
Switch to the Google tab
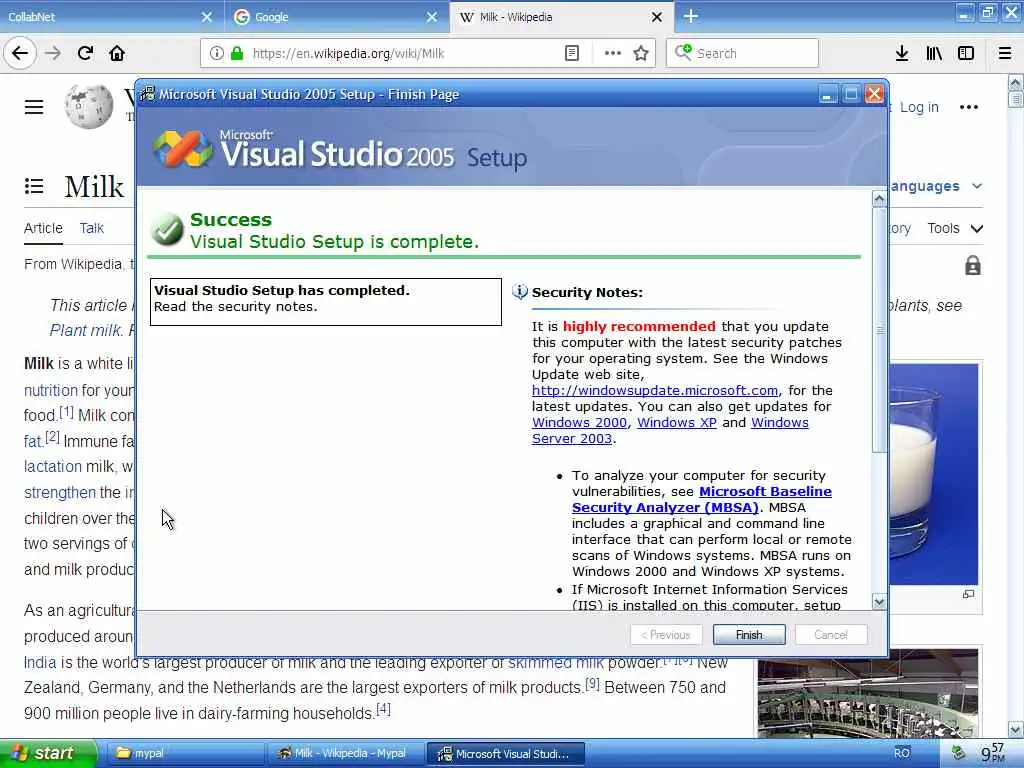click(337, 17)
